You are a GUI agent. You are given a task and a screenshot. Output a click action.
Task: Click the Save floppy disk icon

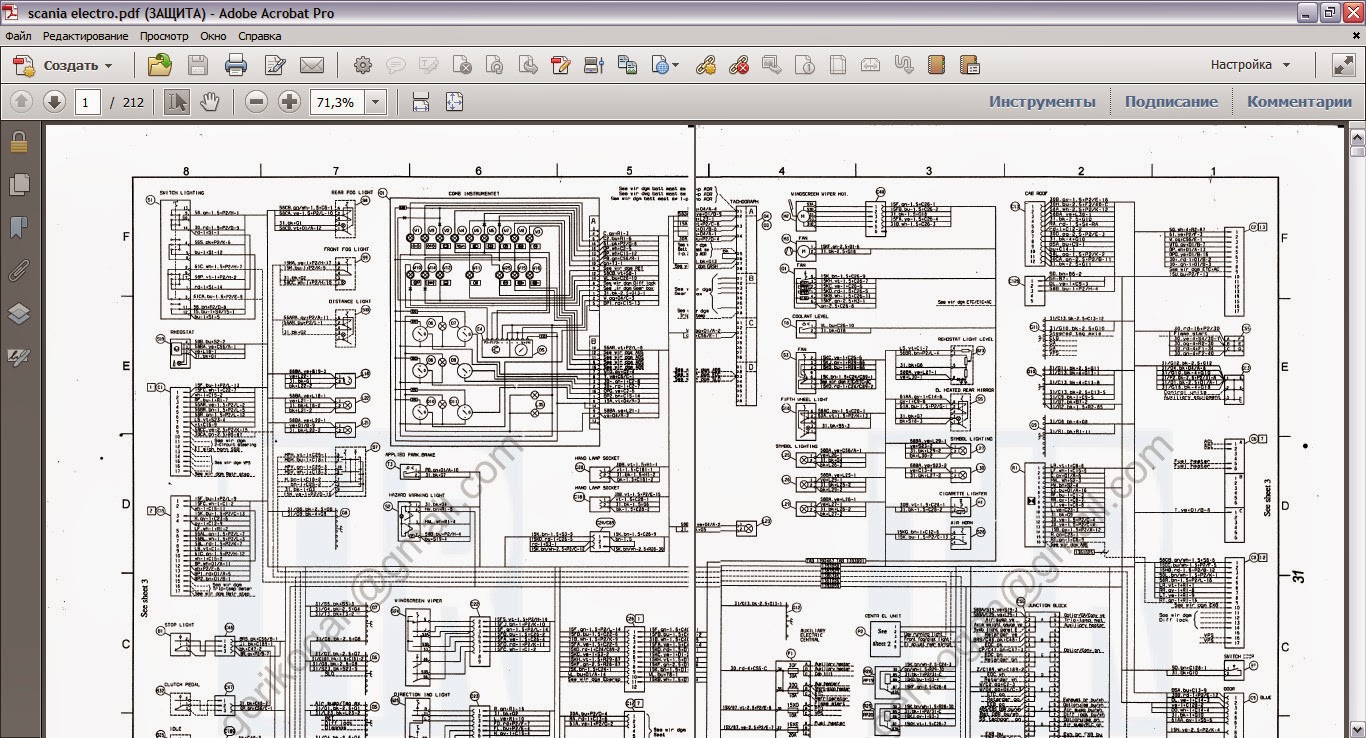pyautogui.click(x=197, y=65)
